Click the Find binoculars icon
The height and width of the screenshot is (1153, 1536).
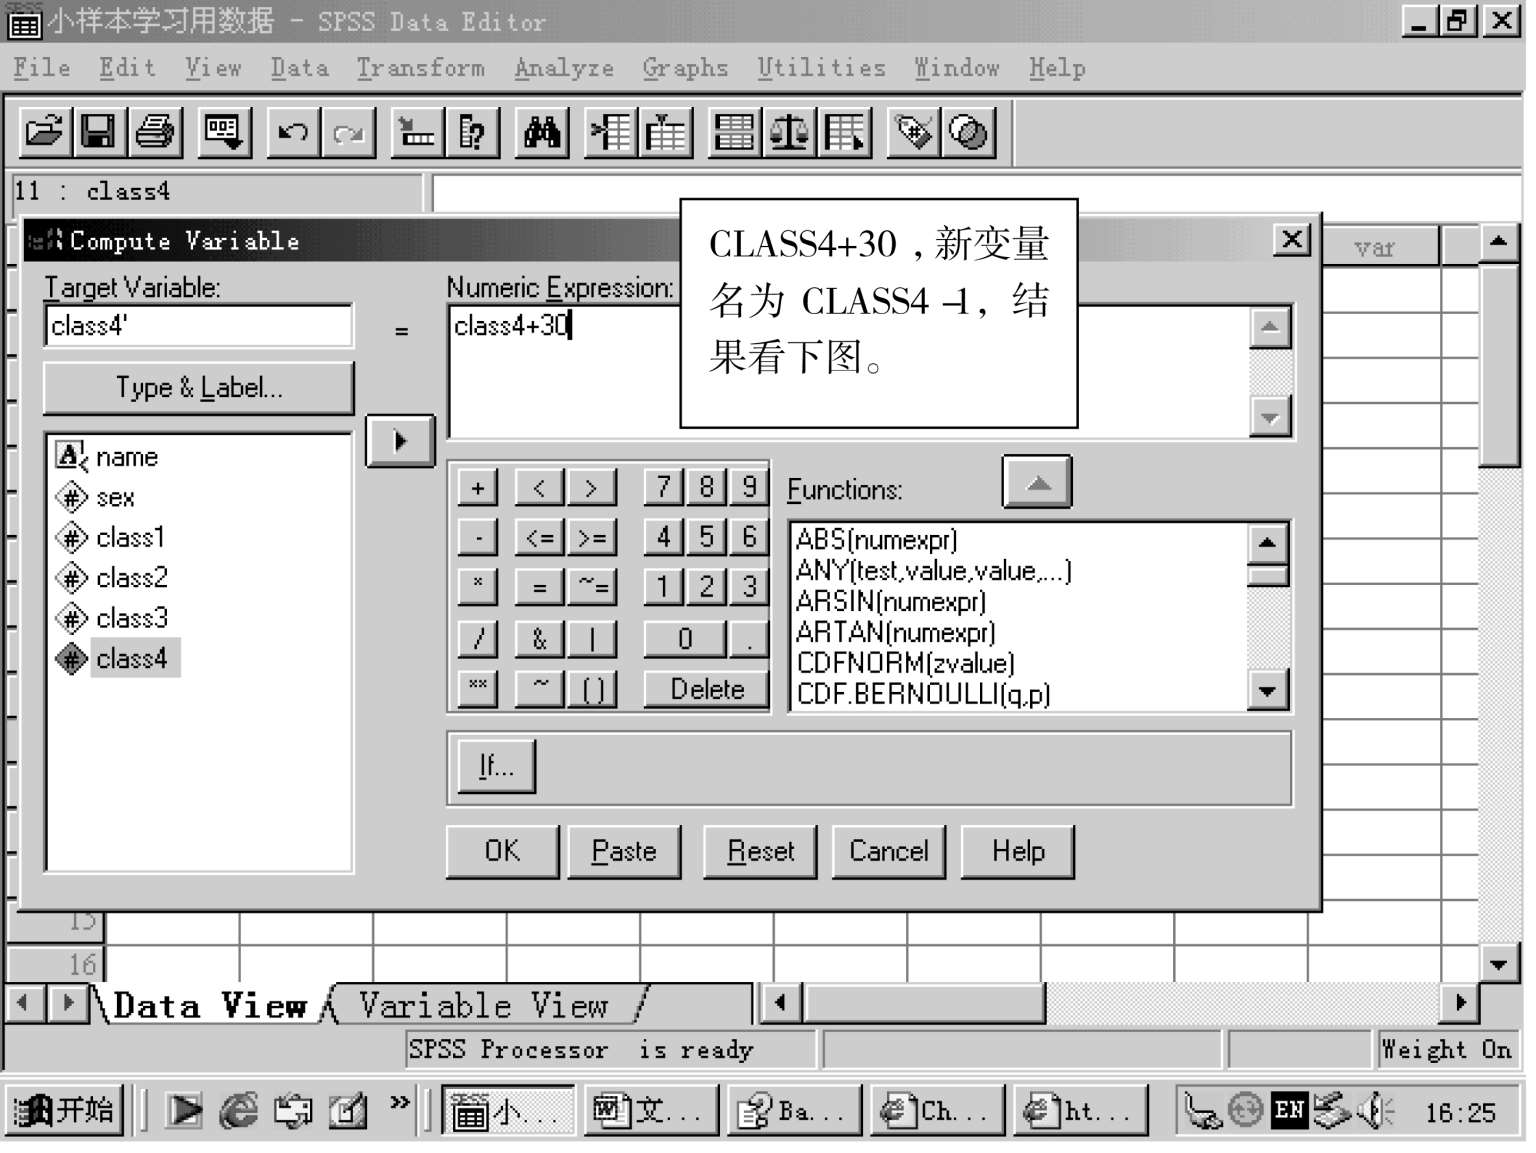tap(541, 132)
